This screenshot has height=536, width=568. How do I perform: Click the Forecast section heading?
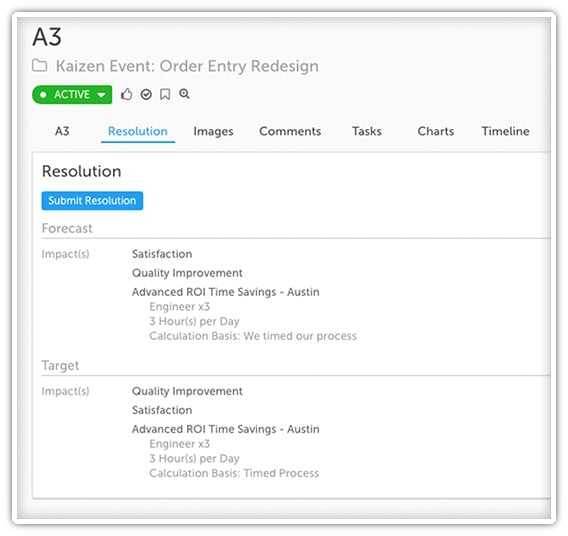(67, 229)
